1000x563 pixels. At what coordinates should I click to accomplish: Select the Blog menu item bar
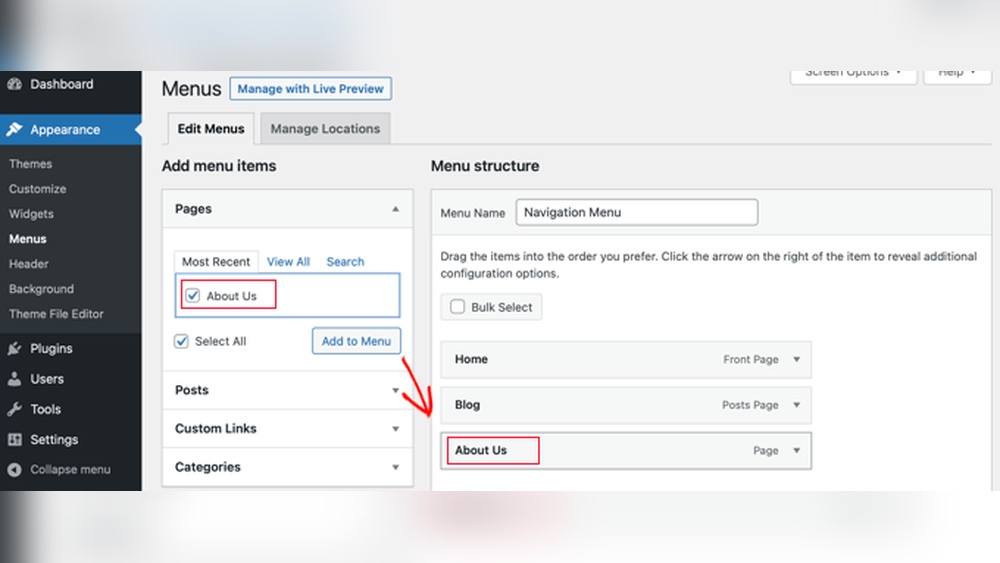point(626,405)
